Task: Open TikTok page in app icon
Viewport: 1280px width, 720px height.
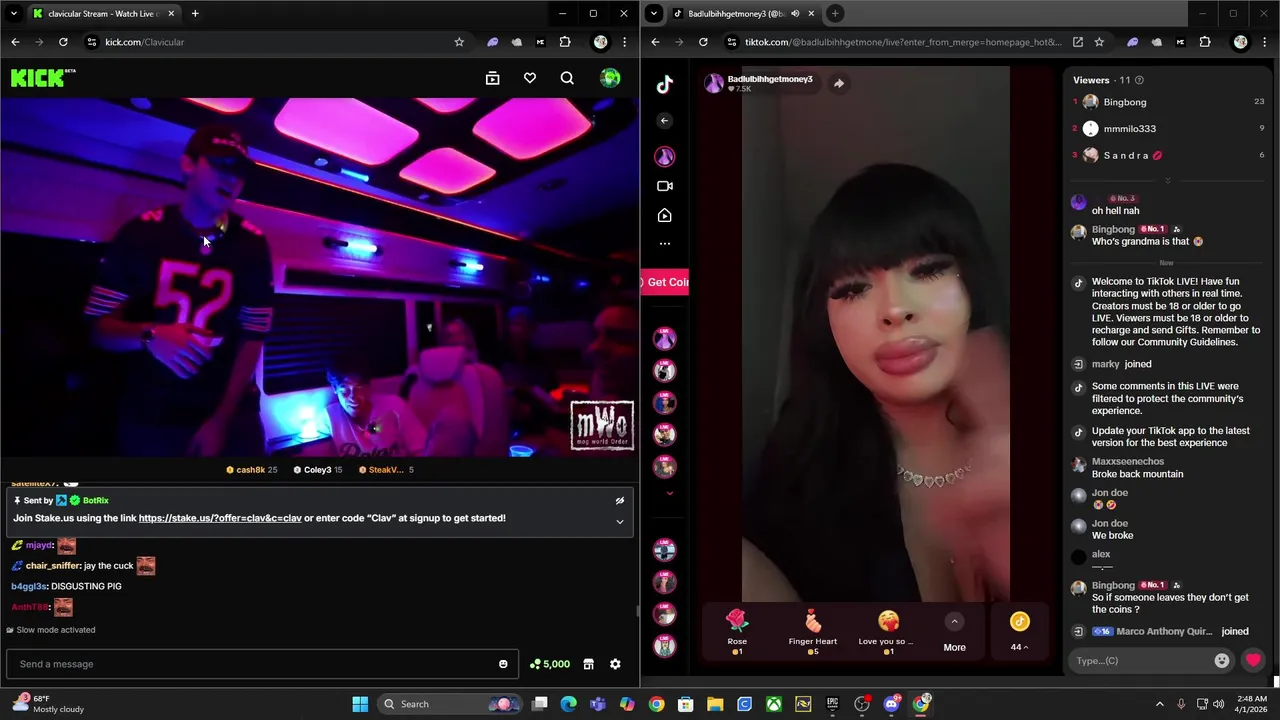Action: (1077, 42)
